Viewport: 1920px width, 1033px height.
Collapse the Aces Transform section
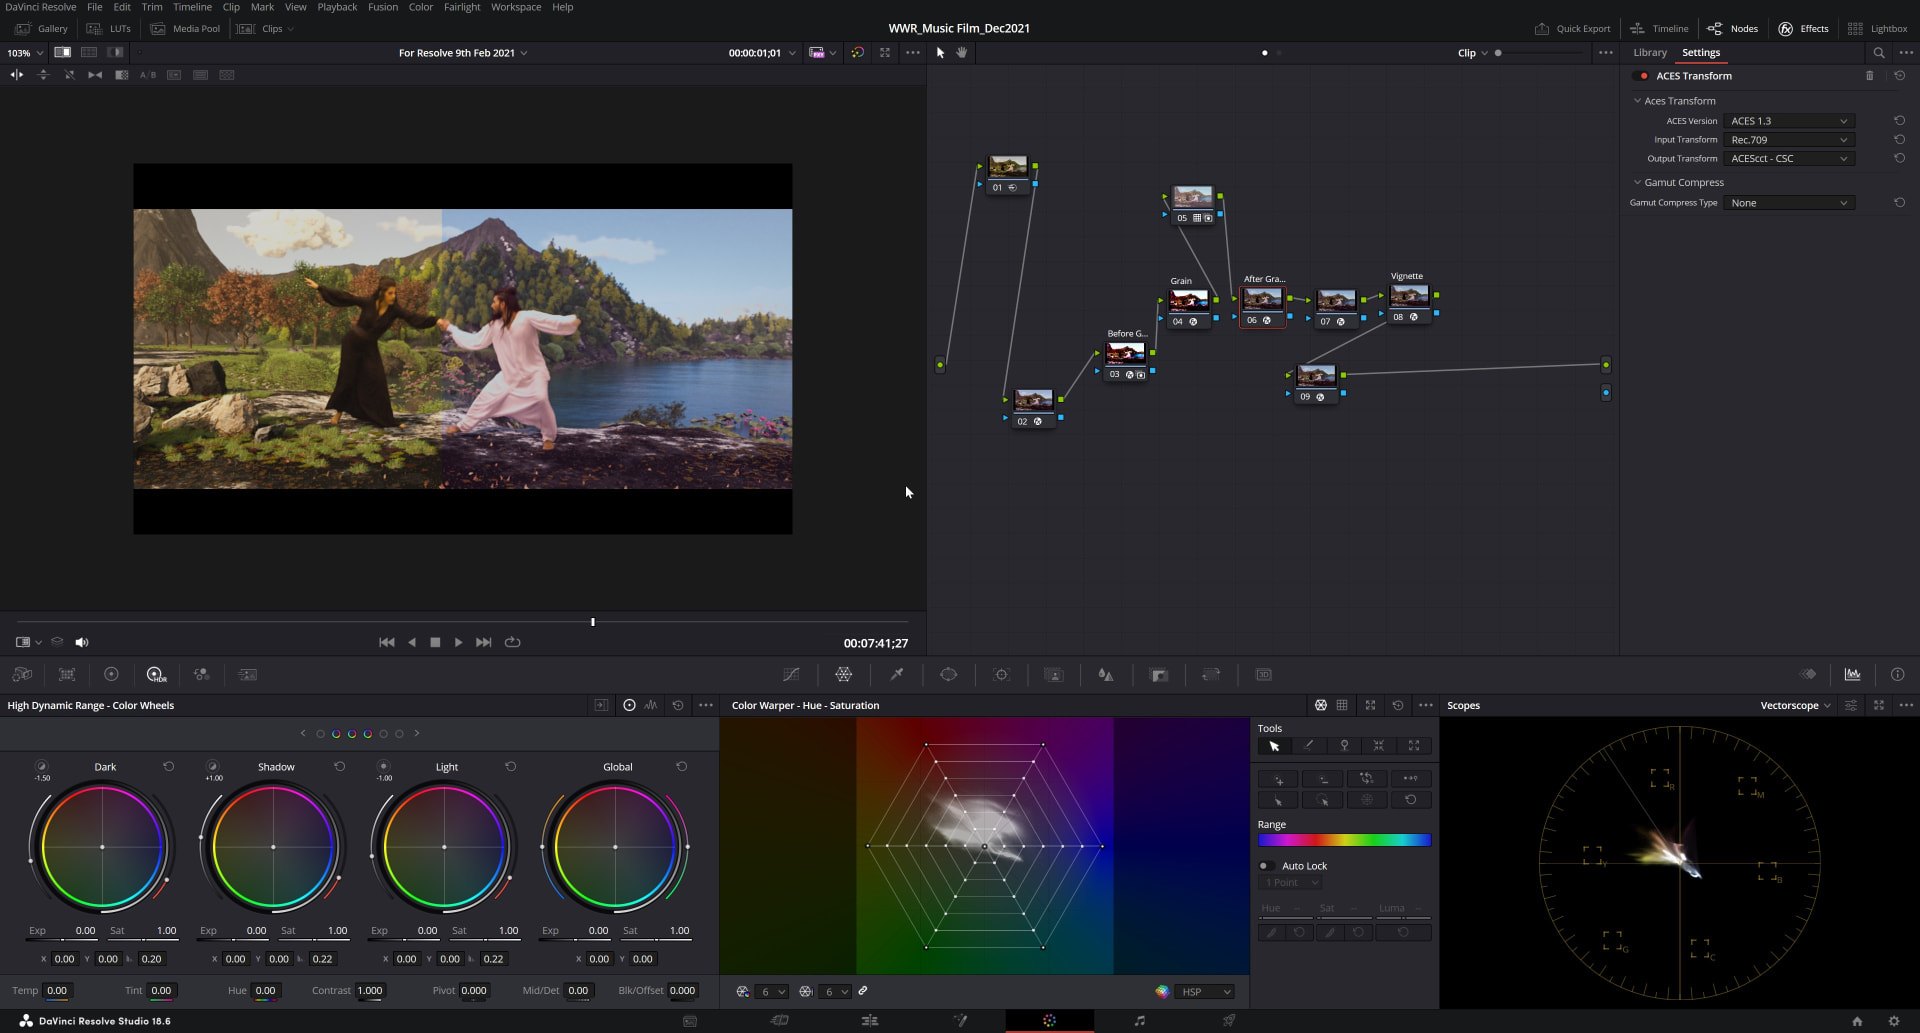click(x=1636, y=101)
